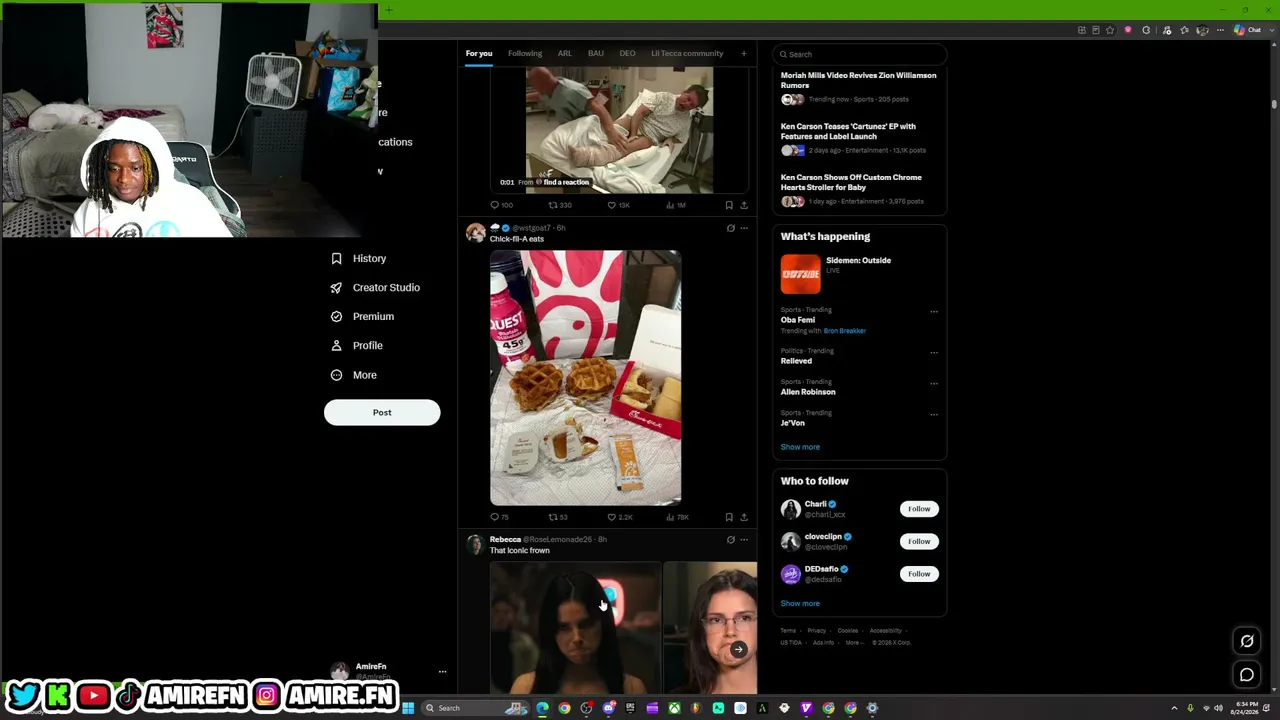Screen dimensions: 1280x720
Task: Open the Chick-fil-A food photo
Action: coord(586,378)
